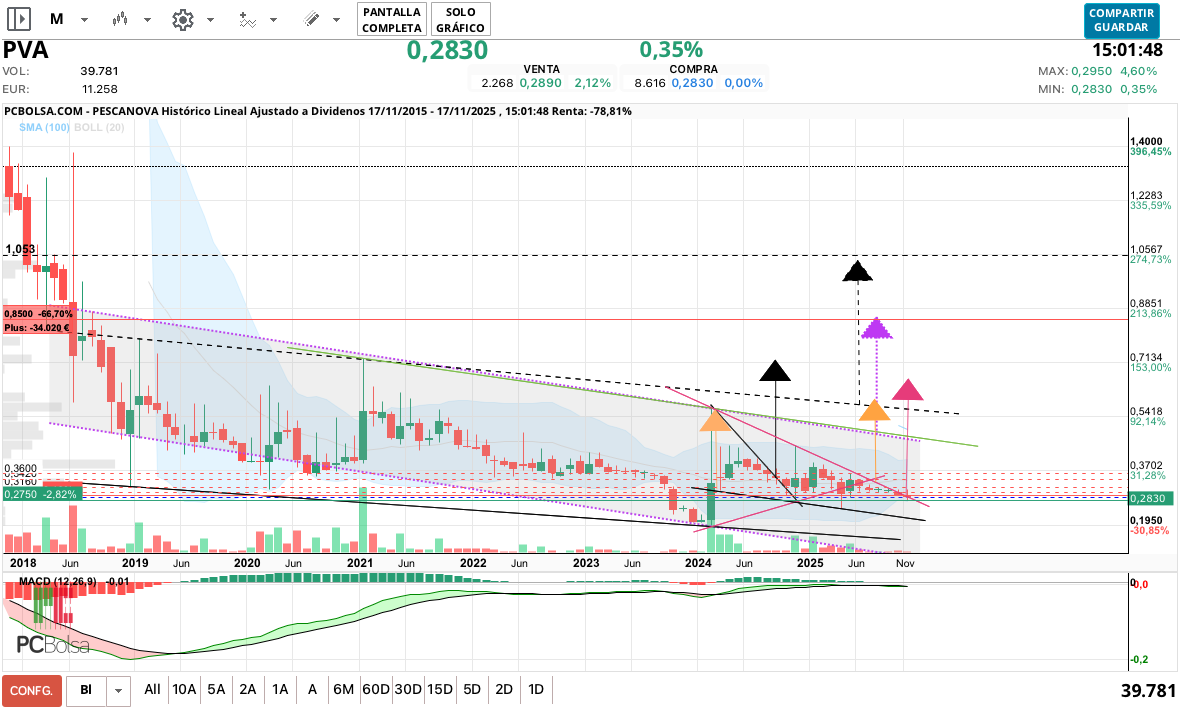This screenshot has height=713, width=1180.
Task: Expand the BI dropdown arrow
Action: 118,690
